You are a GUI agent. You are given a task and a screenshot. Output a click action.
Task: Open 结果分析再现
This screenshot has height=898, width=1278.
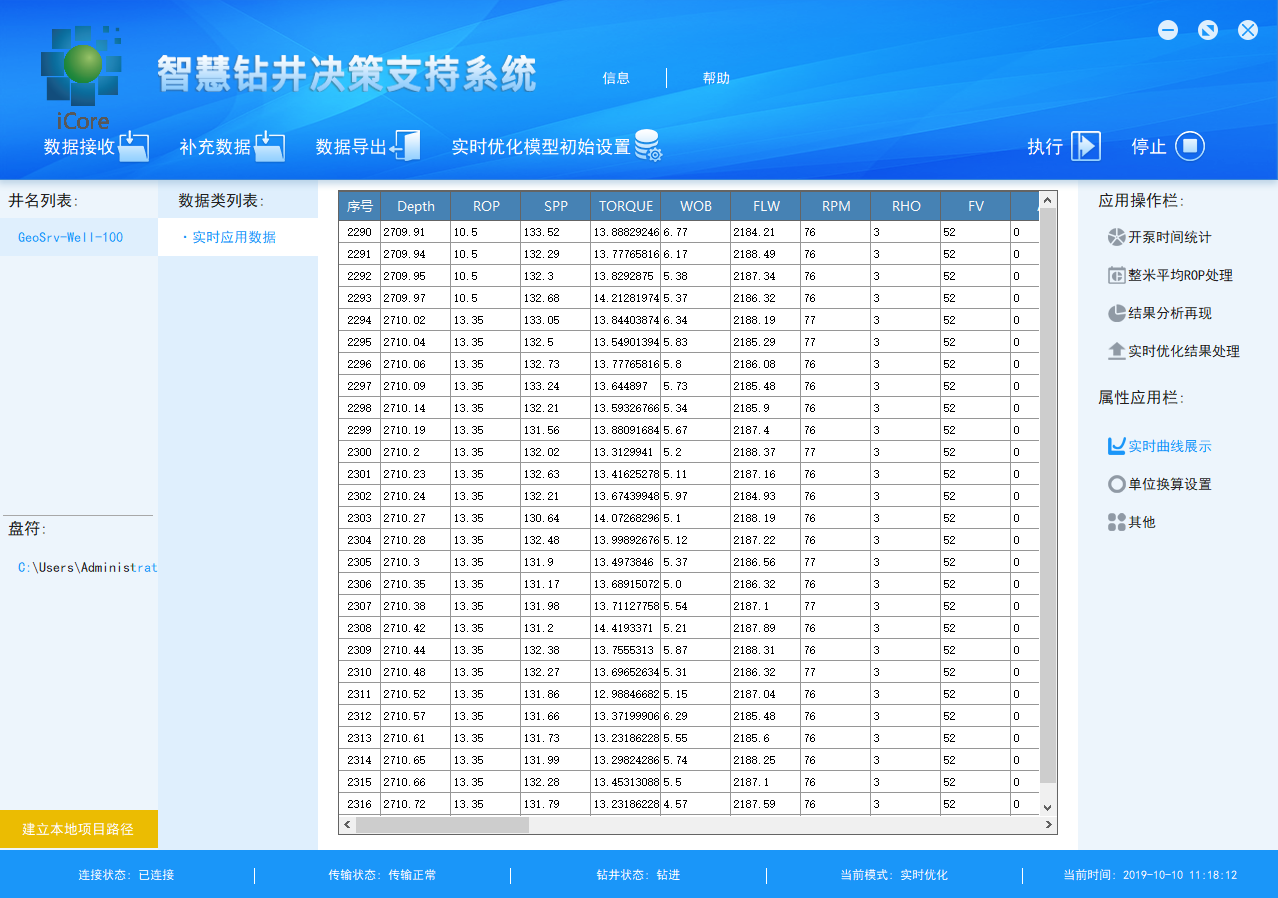(1169, 313)
